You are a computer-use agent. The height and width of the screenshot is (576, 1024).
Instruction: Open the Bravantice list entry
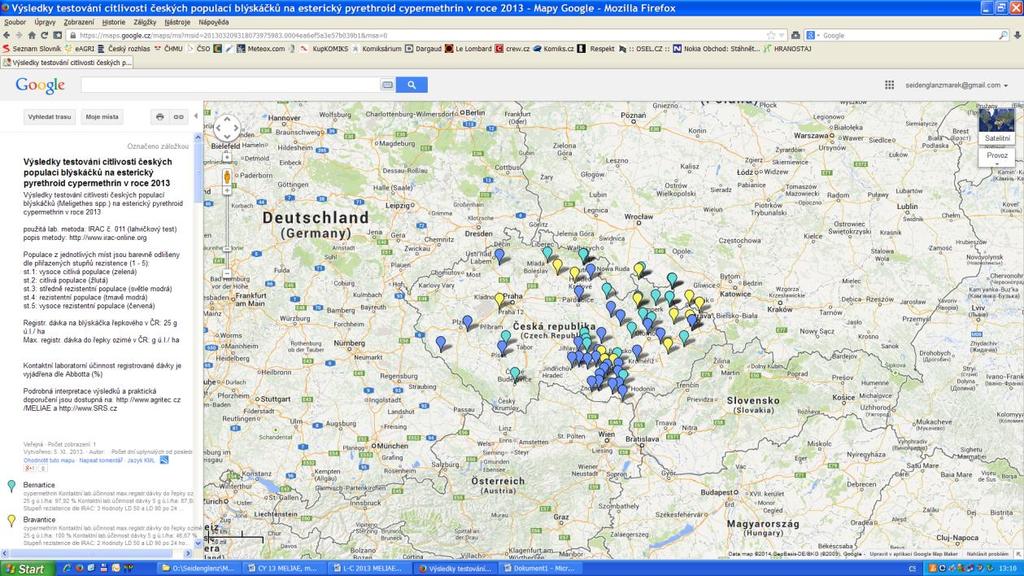click(39, 520)
